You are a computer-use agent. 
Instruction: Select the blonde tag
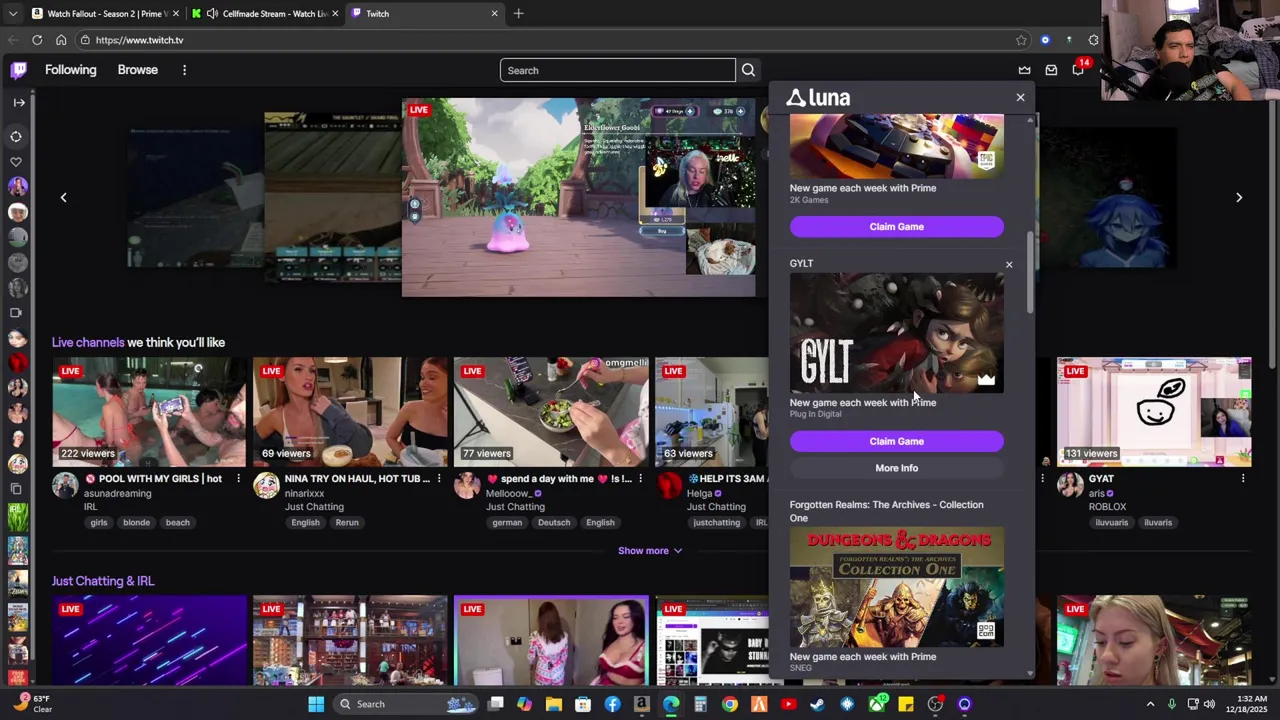tap(136, 522)
